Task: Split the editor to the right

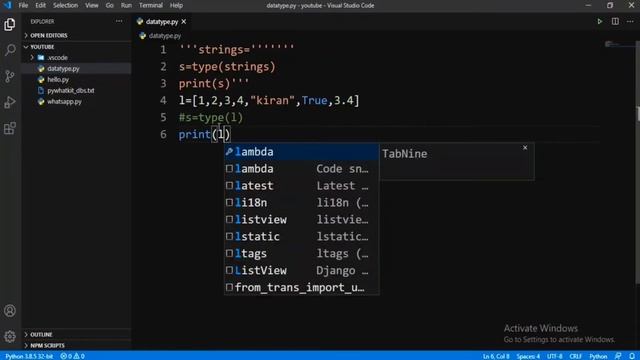Action: coord(615,21)
